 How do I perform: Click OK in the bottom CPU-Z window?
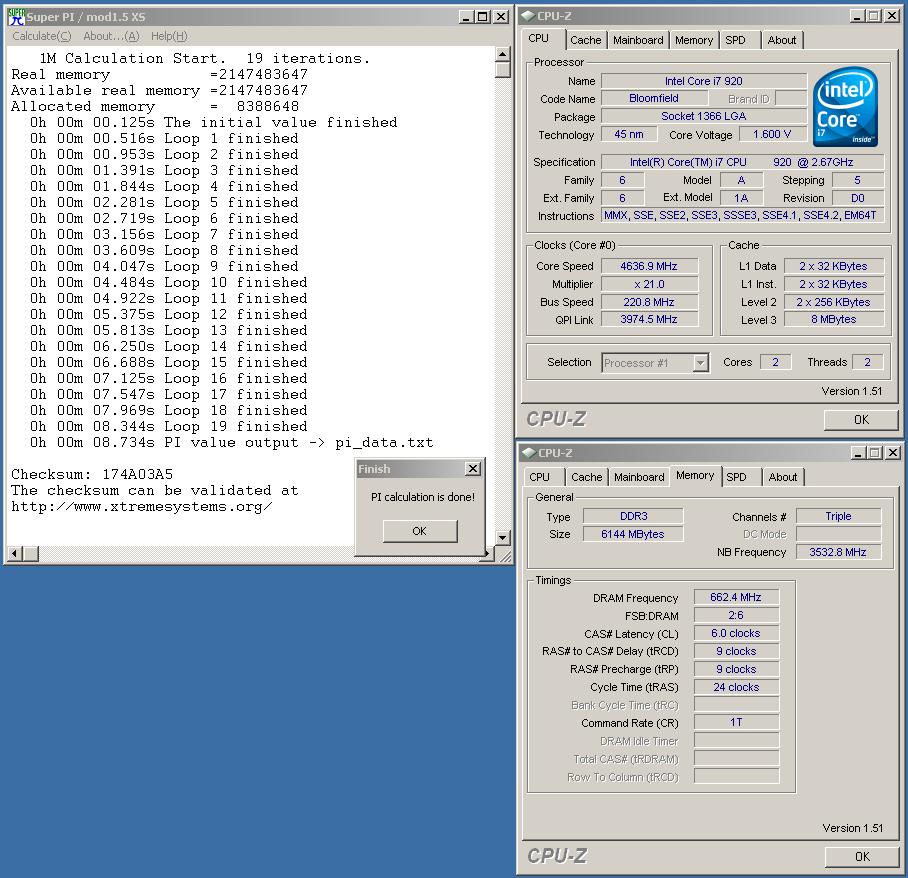tap(862, 856)
